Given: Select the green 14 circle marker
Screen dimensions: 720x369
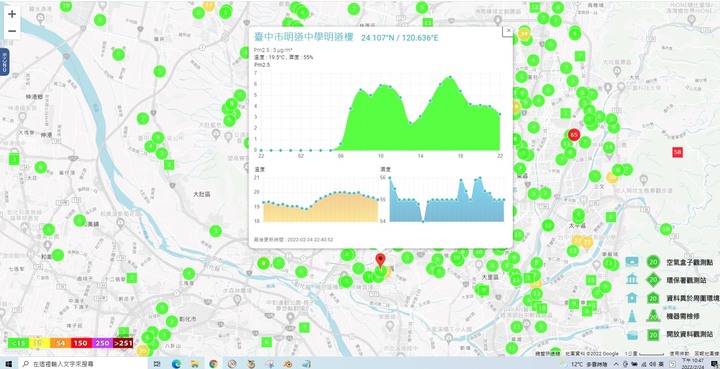Looking at the screenshot, I should coord(609,147).
